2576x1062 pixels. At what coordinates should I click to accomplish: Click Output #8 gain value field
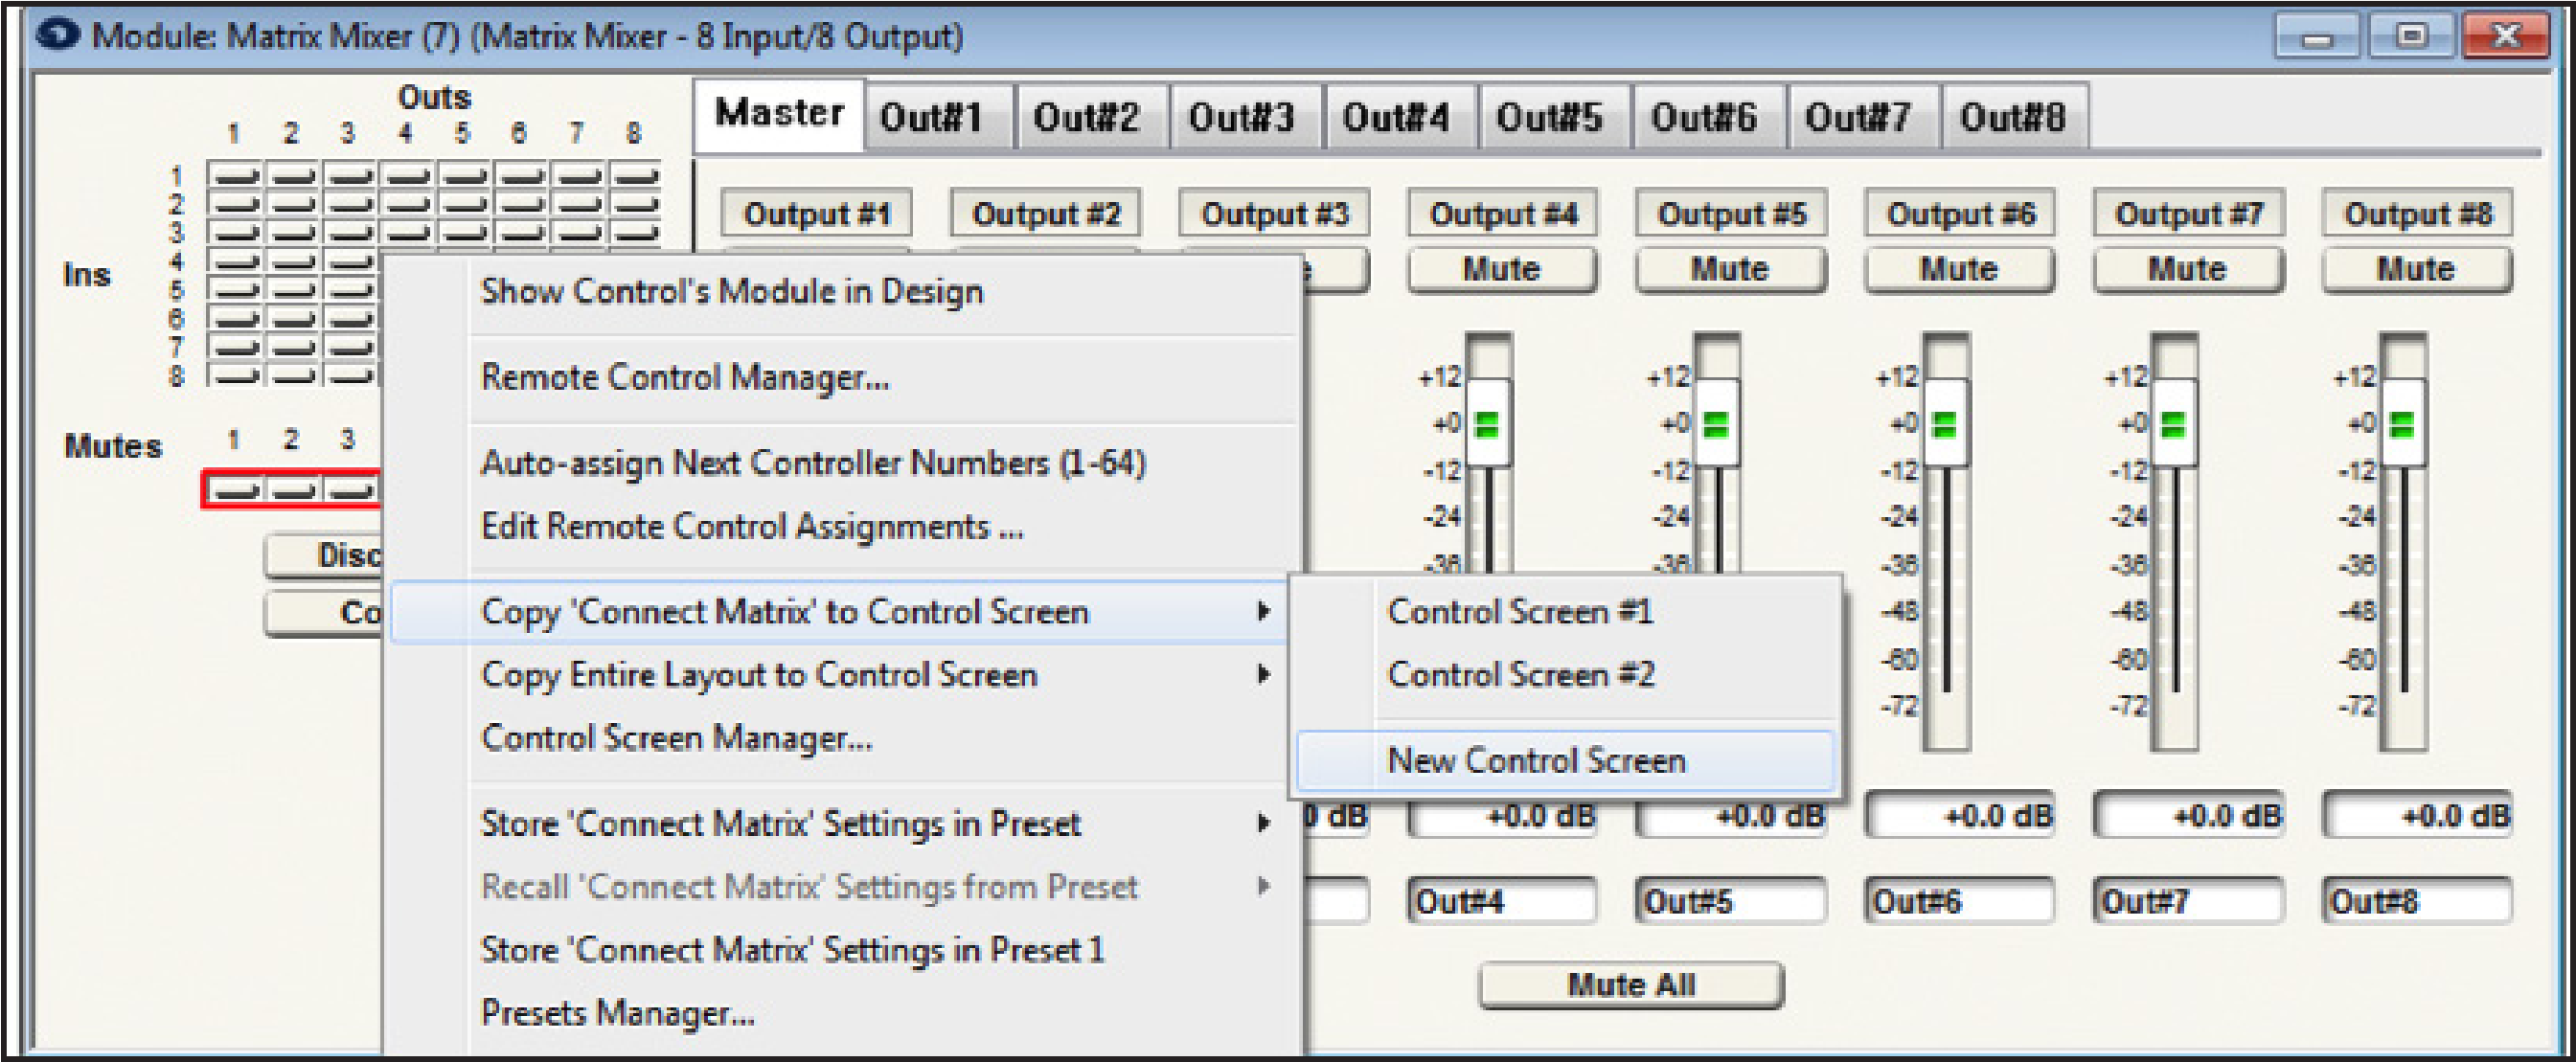pyautogui.click(x=2417, y=817)
